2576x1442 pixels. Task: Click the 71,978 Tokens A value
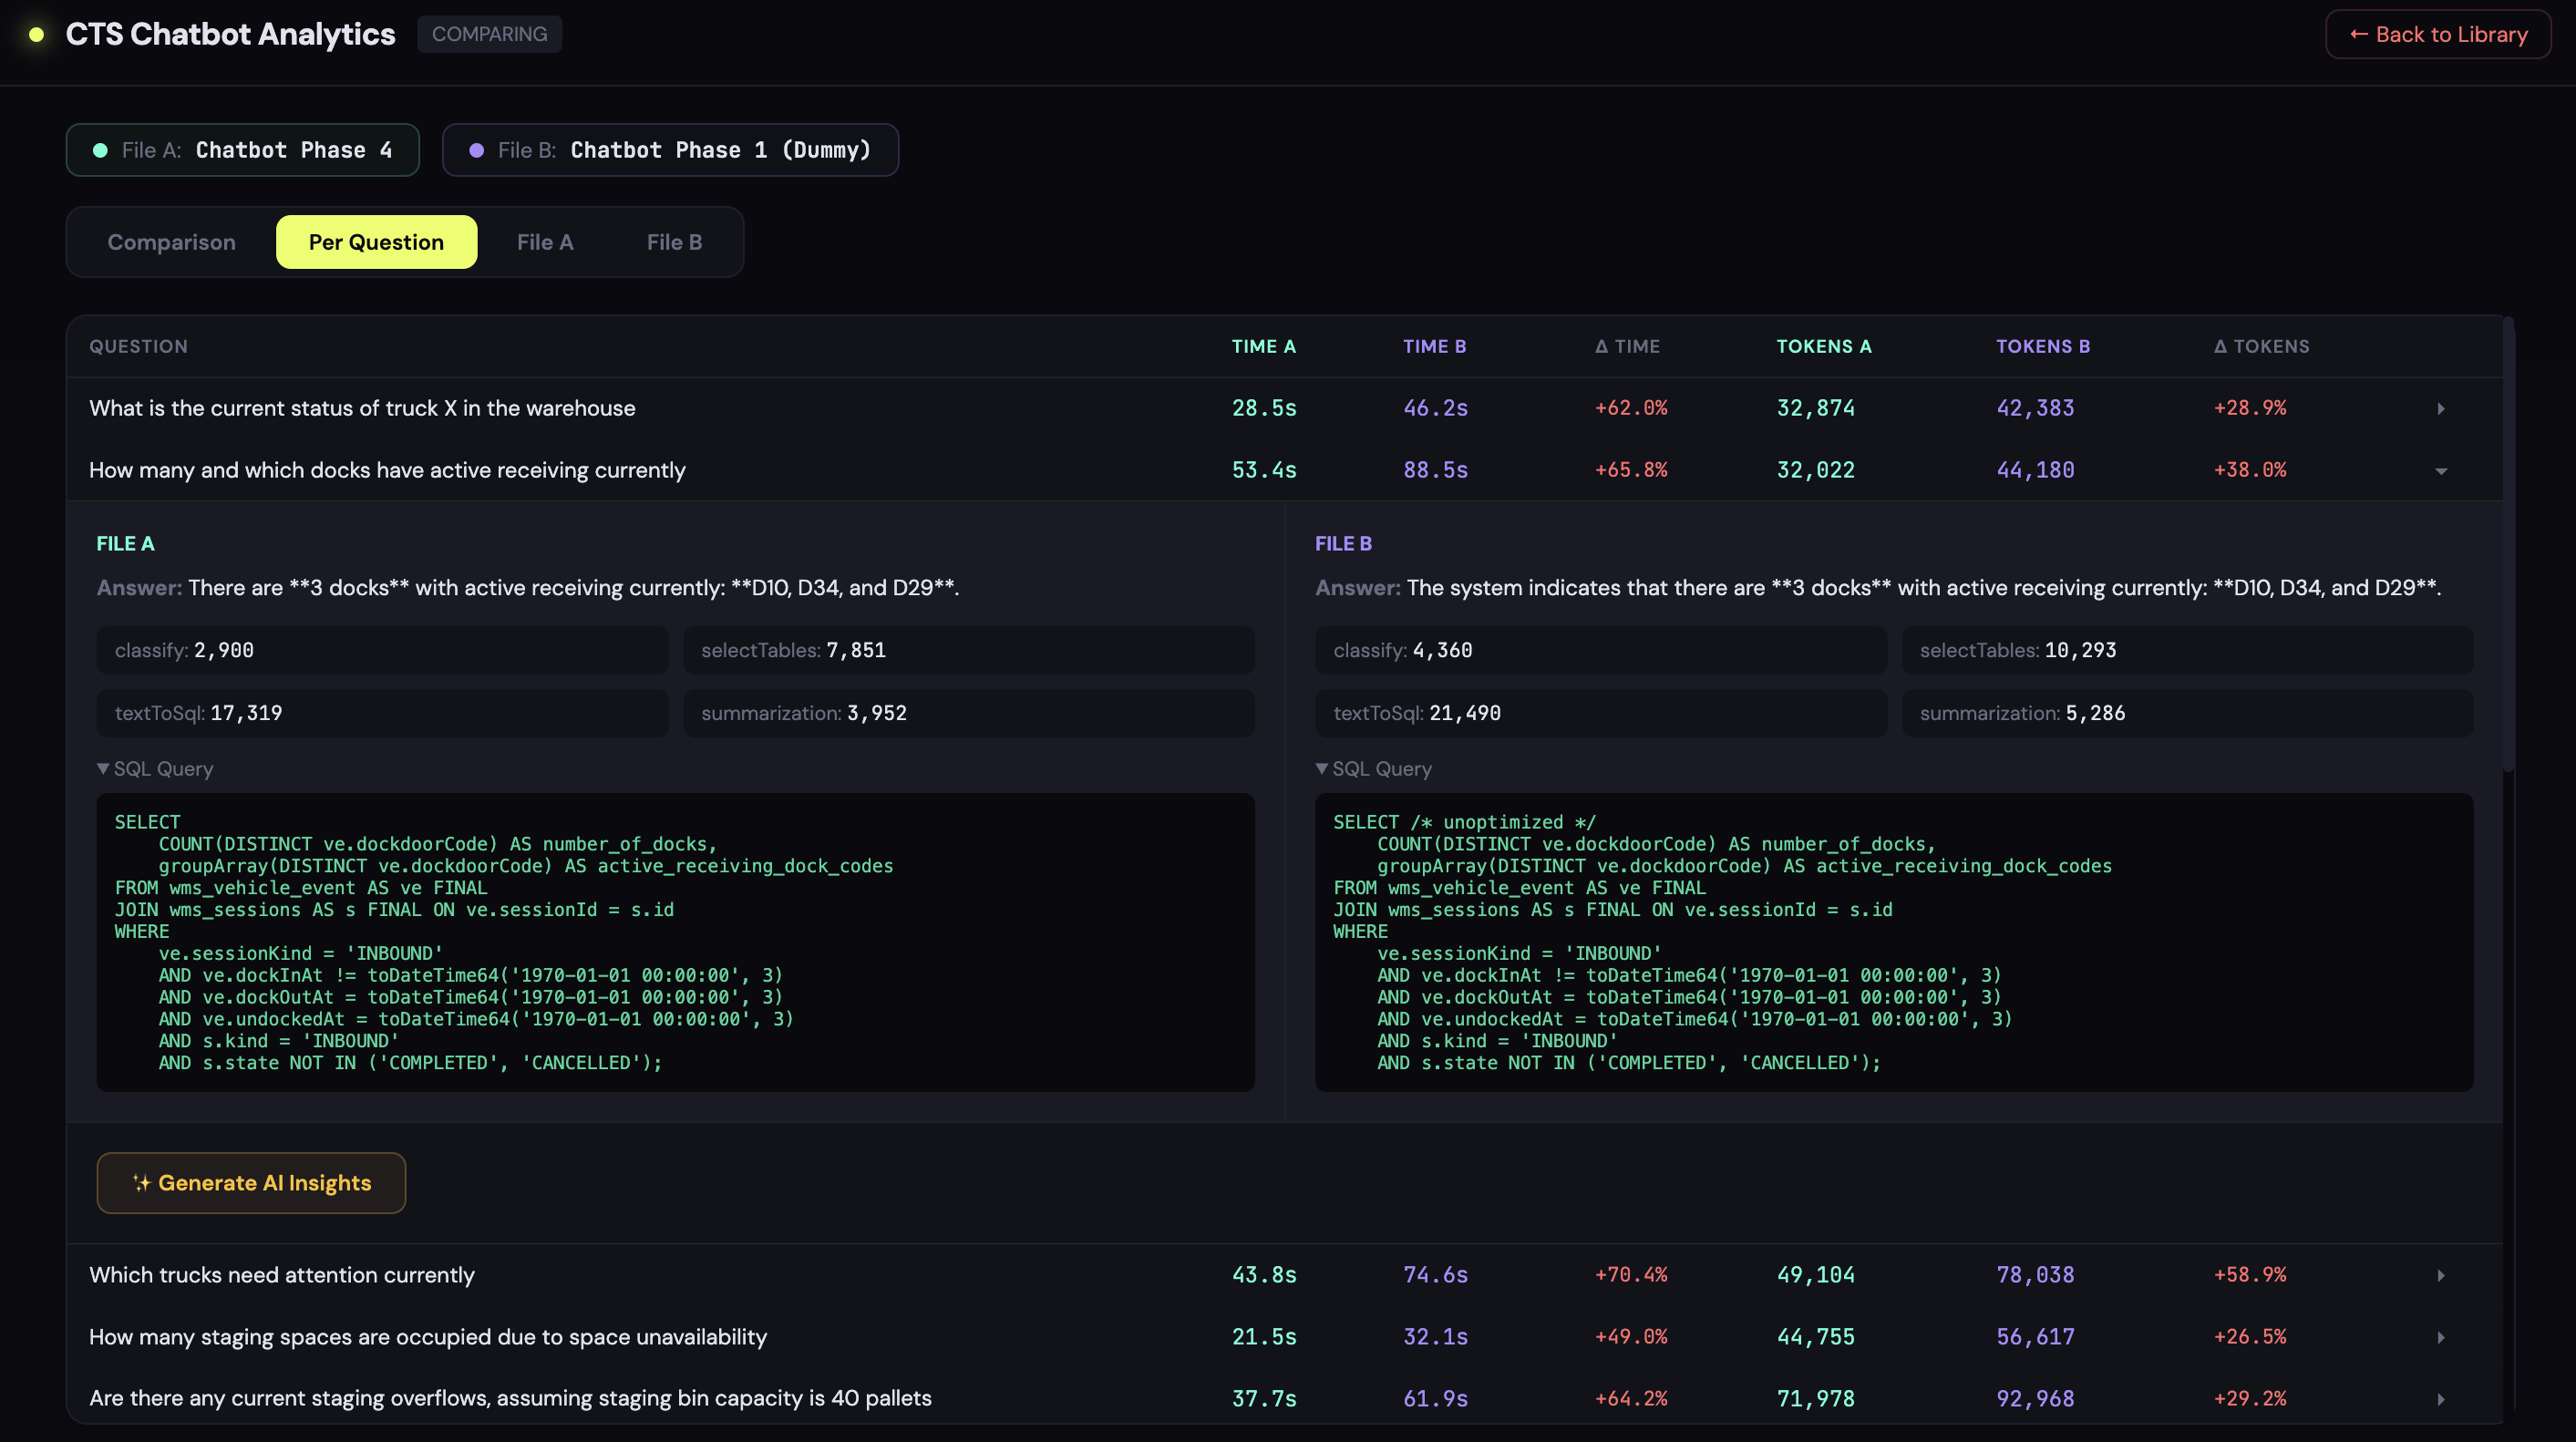click(1815, 1399)
